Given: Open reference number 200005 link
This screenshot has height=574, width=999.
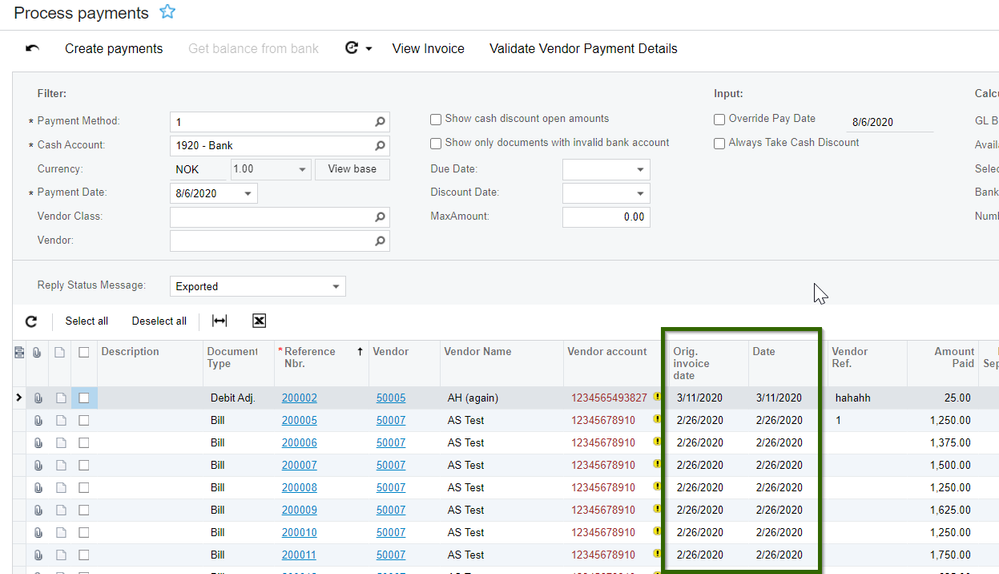Looking at the screenshot, I should click(x=299, y=420).
